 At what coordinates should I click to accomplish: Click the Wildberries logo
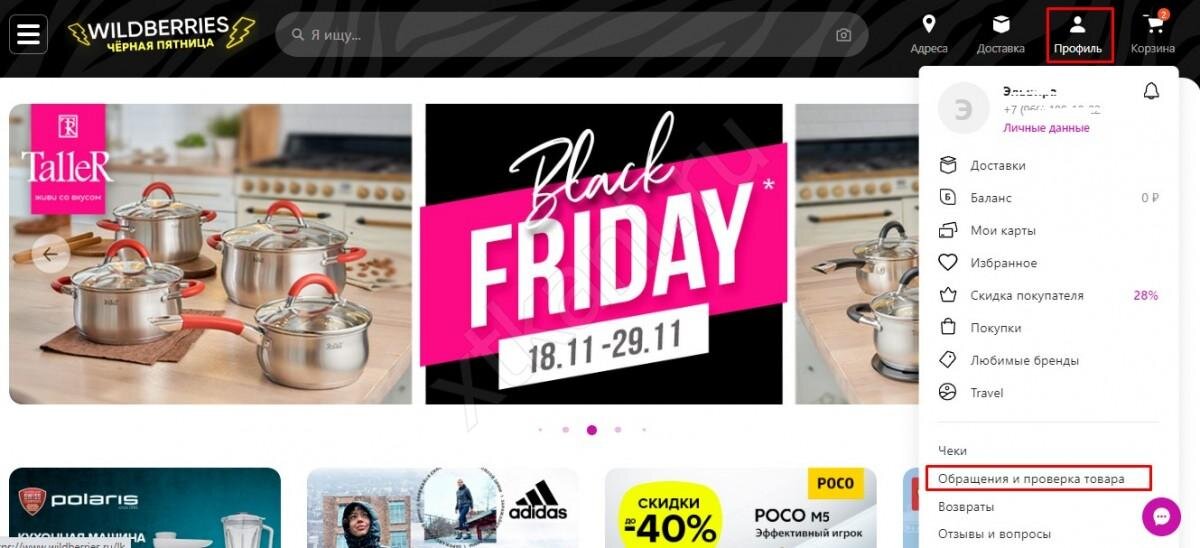tap(161, 35)
